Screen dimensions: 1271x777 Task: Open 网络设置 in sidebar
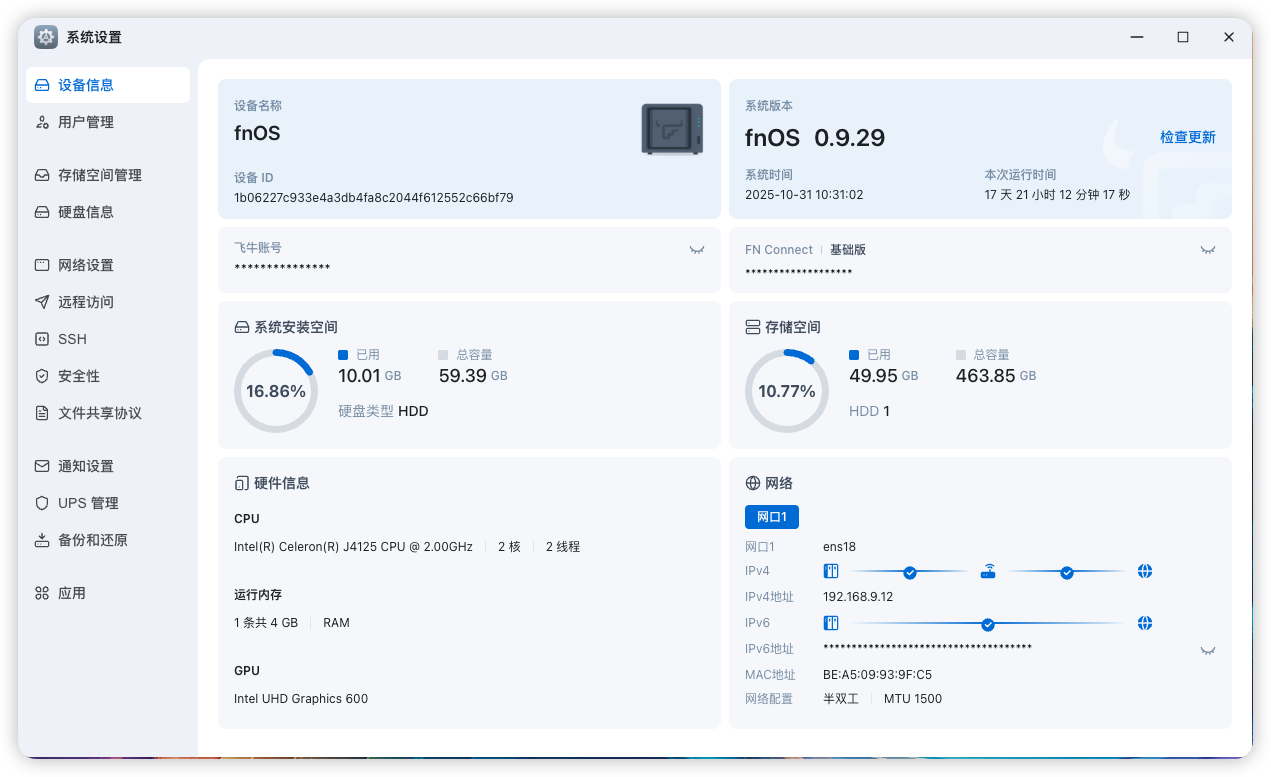(x=107, y=265)
